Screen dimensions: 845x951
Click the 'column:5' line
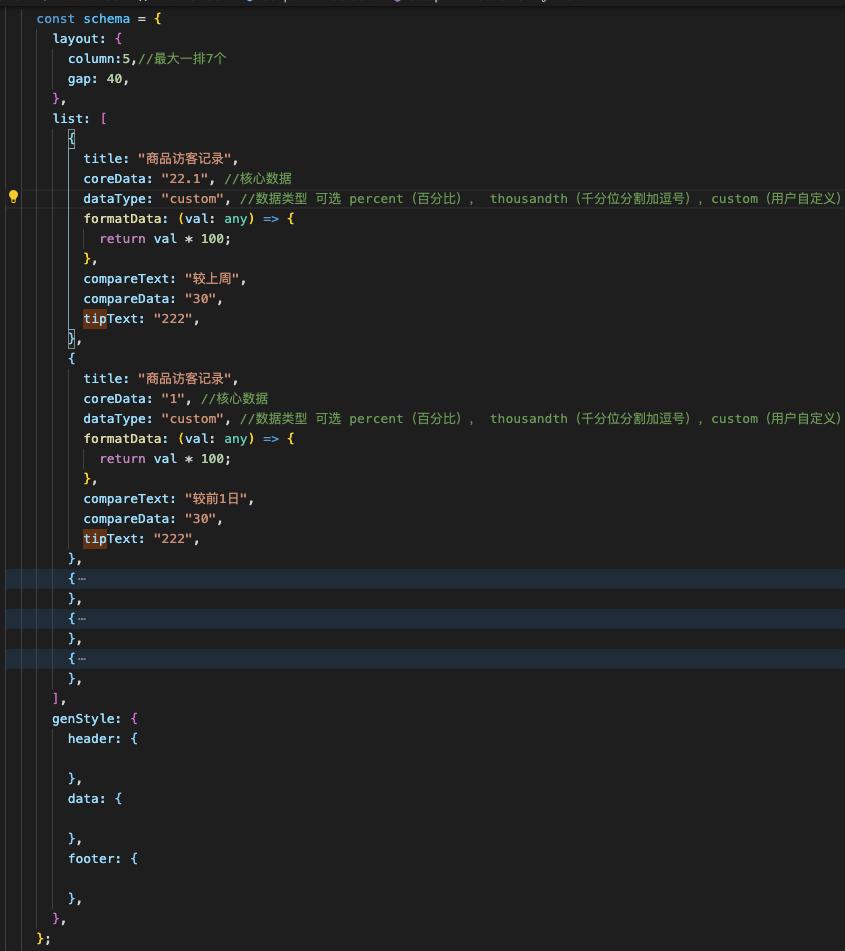point(99,59)
